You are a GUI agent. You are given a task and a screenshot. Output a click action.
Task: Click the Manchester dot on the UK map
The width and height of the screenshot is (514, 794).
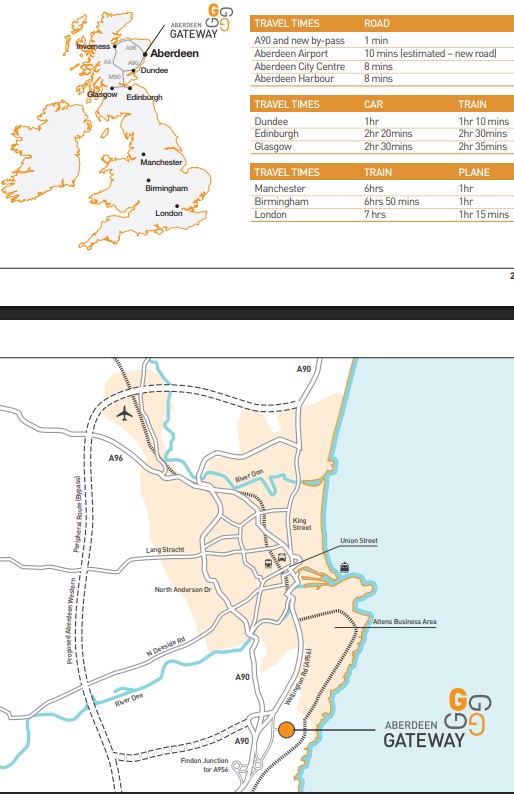[x=143, y=154]
